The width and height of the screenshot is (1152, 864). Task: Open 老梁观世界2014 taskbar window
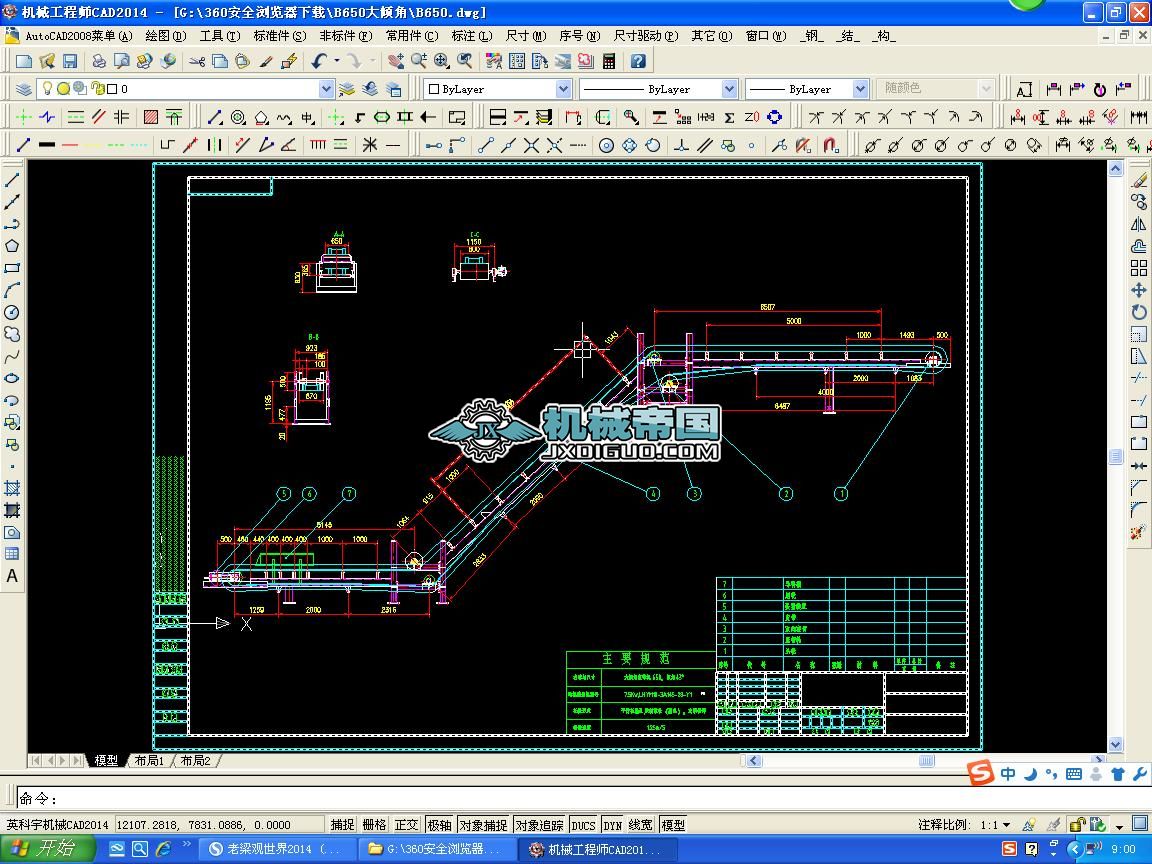(x=278, y=849)
